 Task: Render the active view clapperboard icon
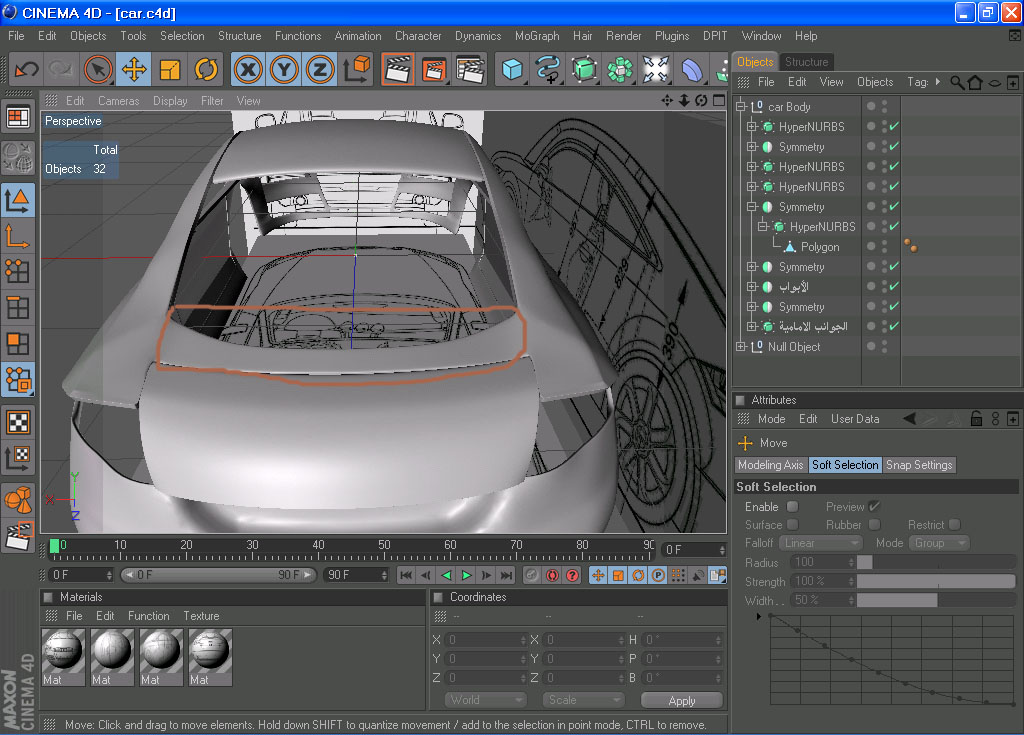coord(398,69)
